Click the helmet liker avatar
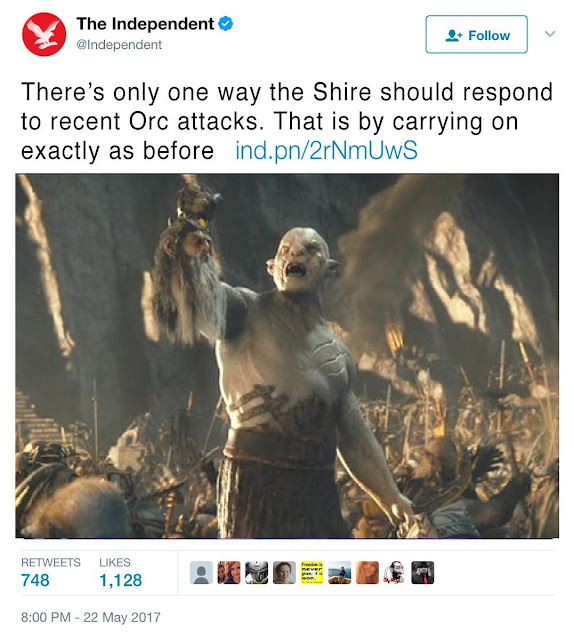The width and height of the screenshot is (574, 640). coord(256,572)
